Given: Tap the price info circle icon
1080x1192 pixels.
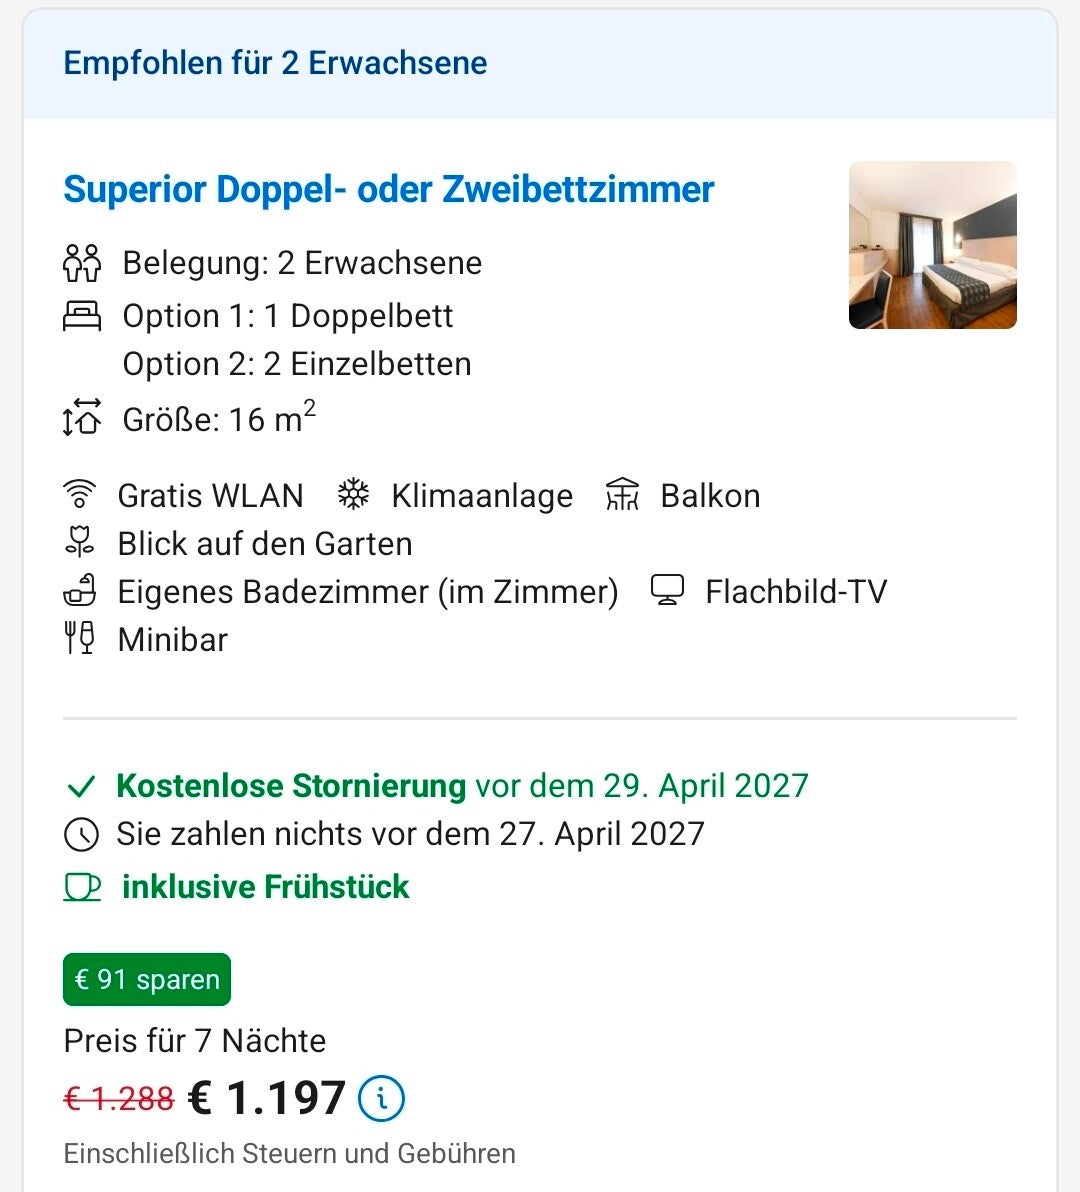Looking at the screenshot, I should pos(382,1098).
